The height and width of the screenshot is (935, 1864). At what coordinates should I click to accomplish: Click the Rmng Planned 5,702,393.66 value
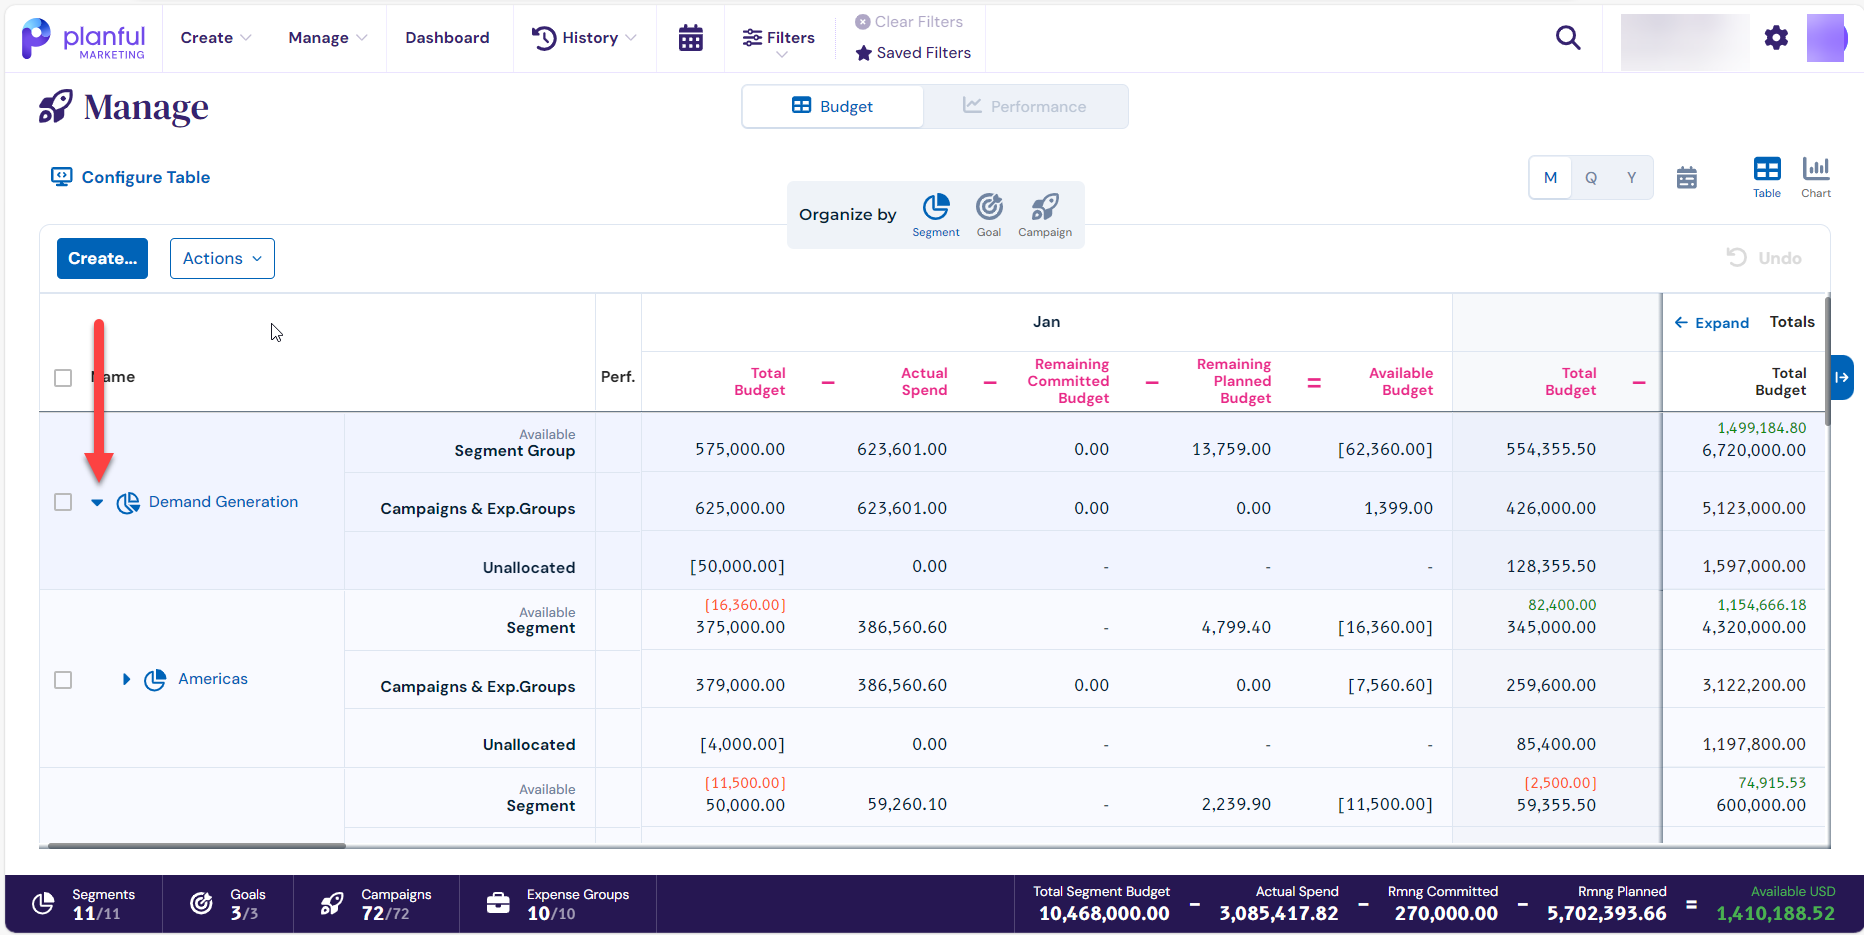tap(1606, 913)
